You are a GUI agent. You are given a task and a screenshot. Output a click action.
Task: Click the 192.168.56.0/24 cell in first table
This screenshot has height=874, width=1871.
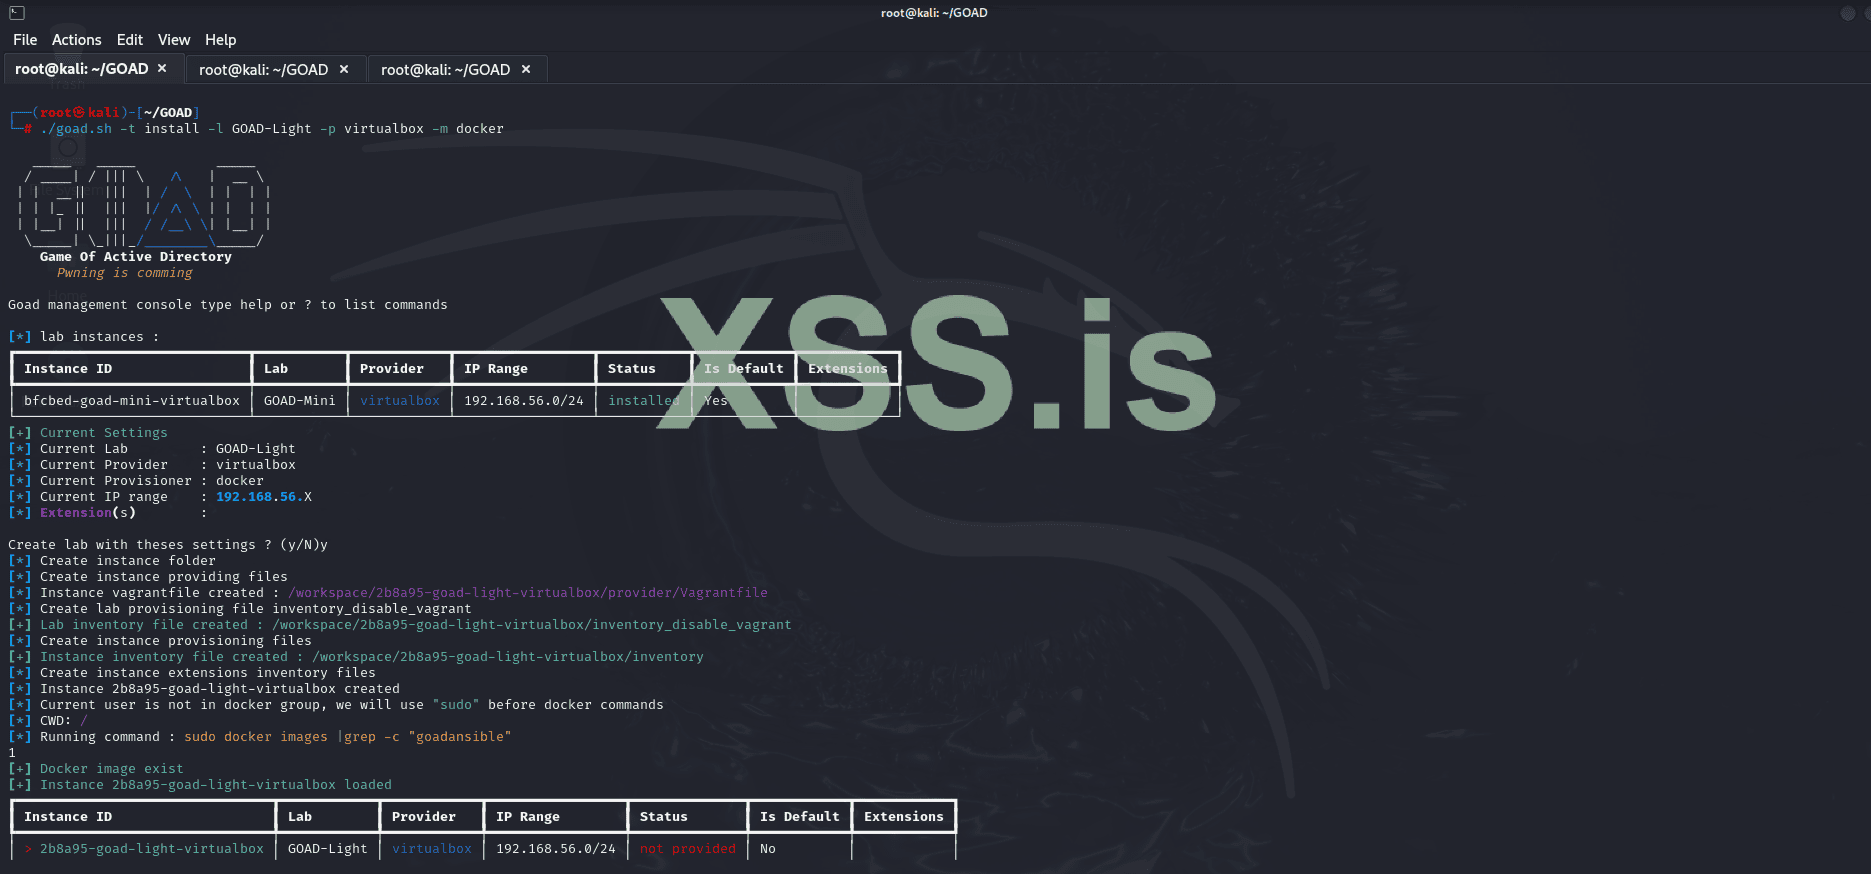(x=524, y=401)
